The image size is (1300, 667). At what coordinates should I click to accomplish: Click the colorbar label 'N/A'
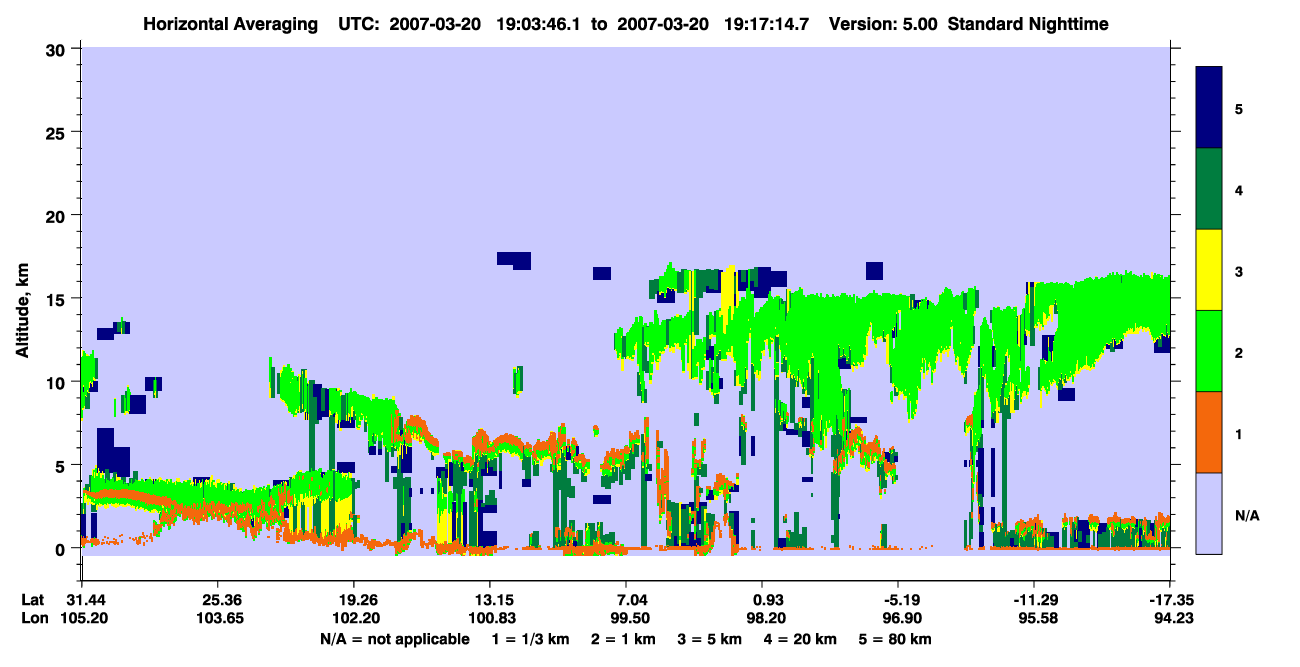[x=1247, y=516]
